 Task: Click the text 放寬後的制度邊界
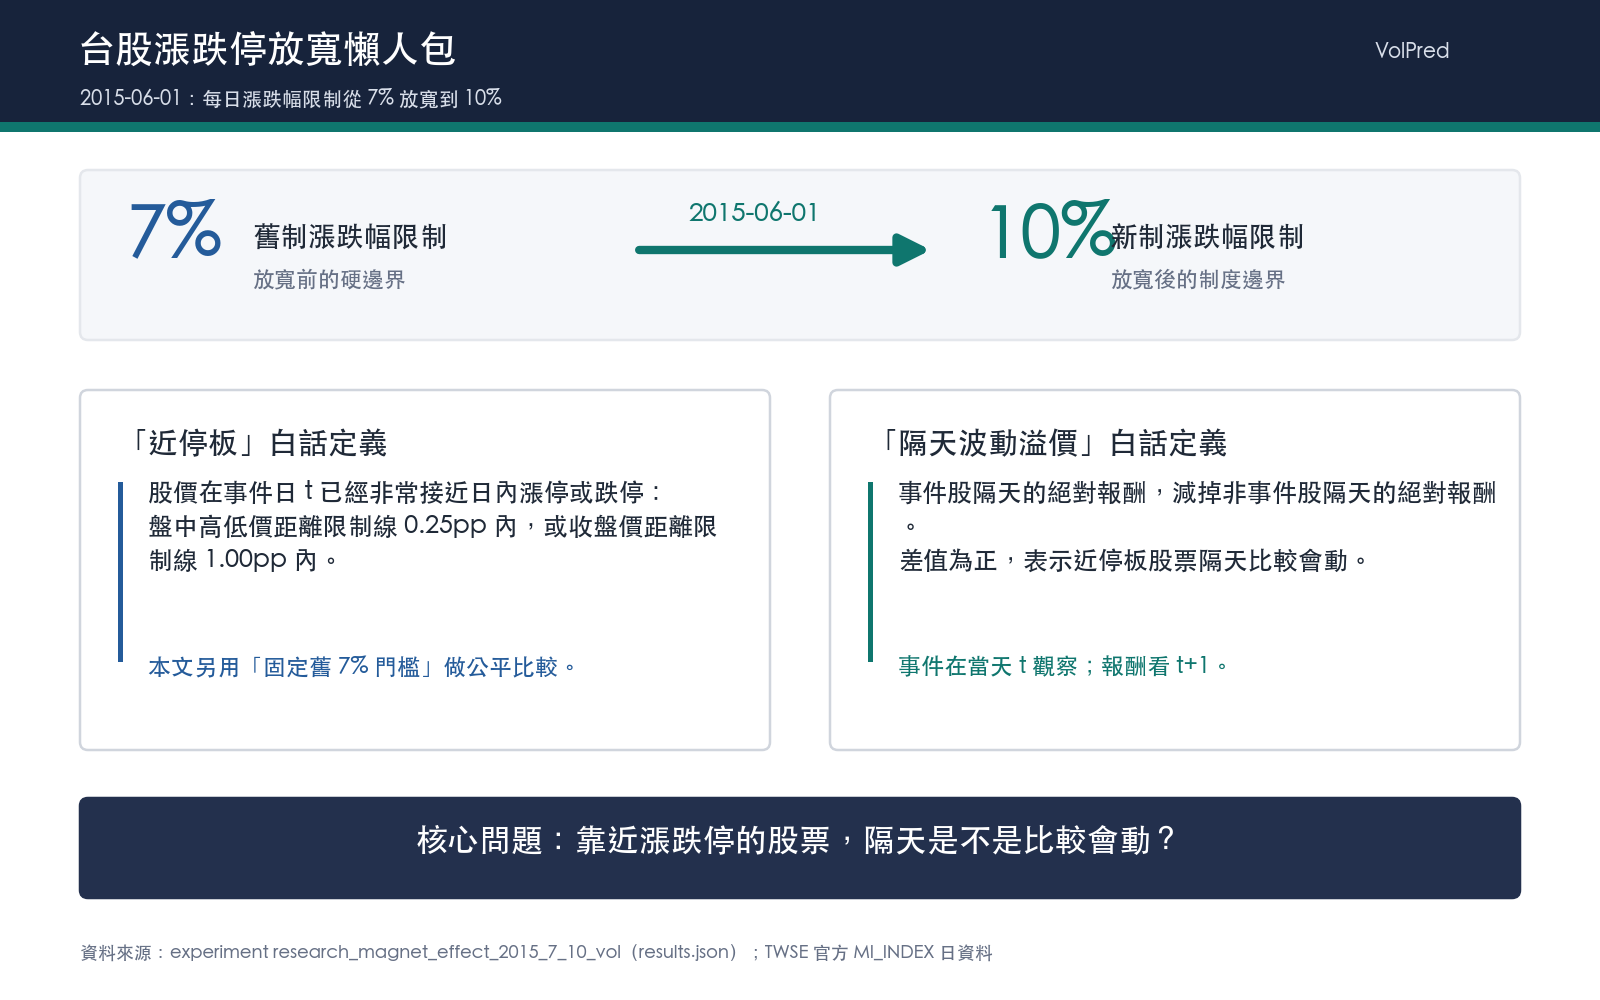click(x=1198, y=280)
